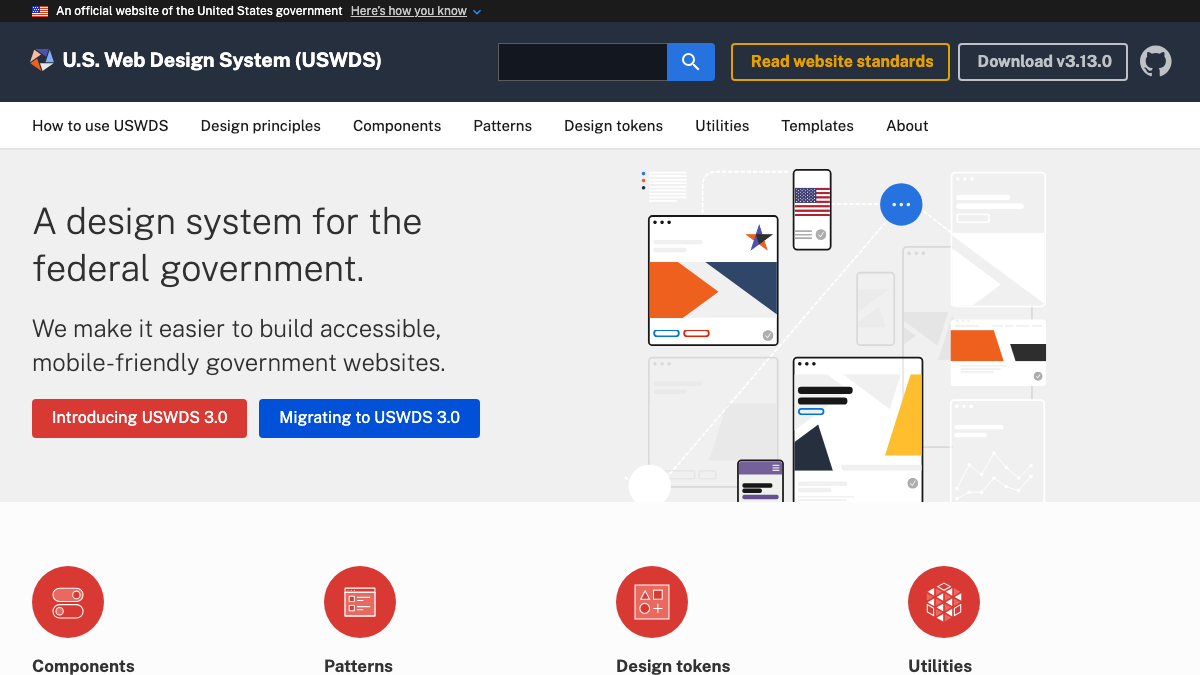This screenshot has height=675, width=1200.
Task: Click Download v3.13.0
Action: [1042, 61]
